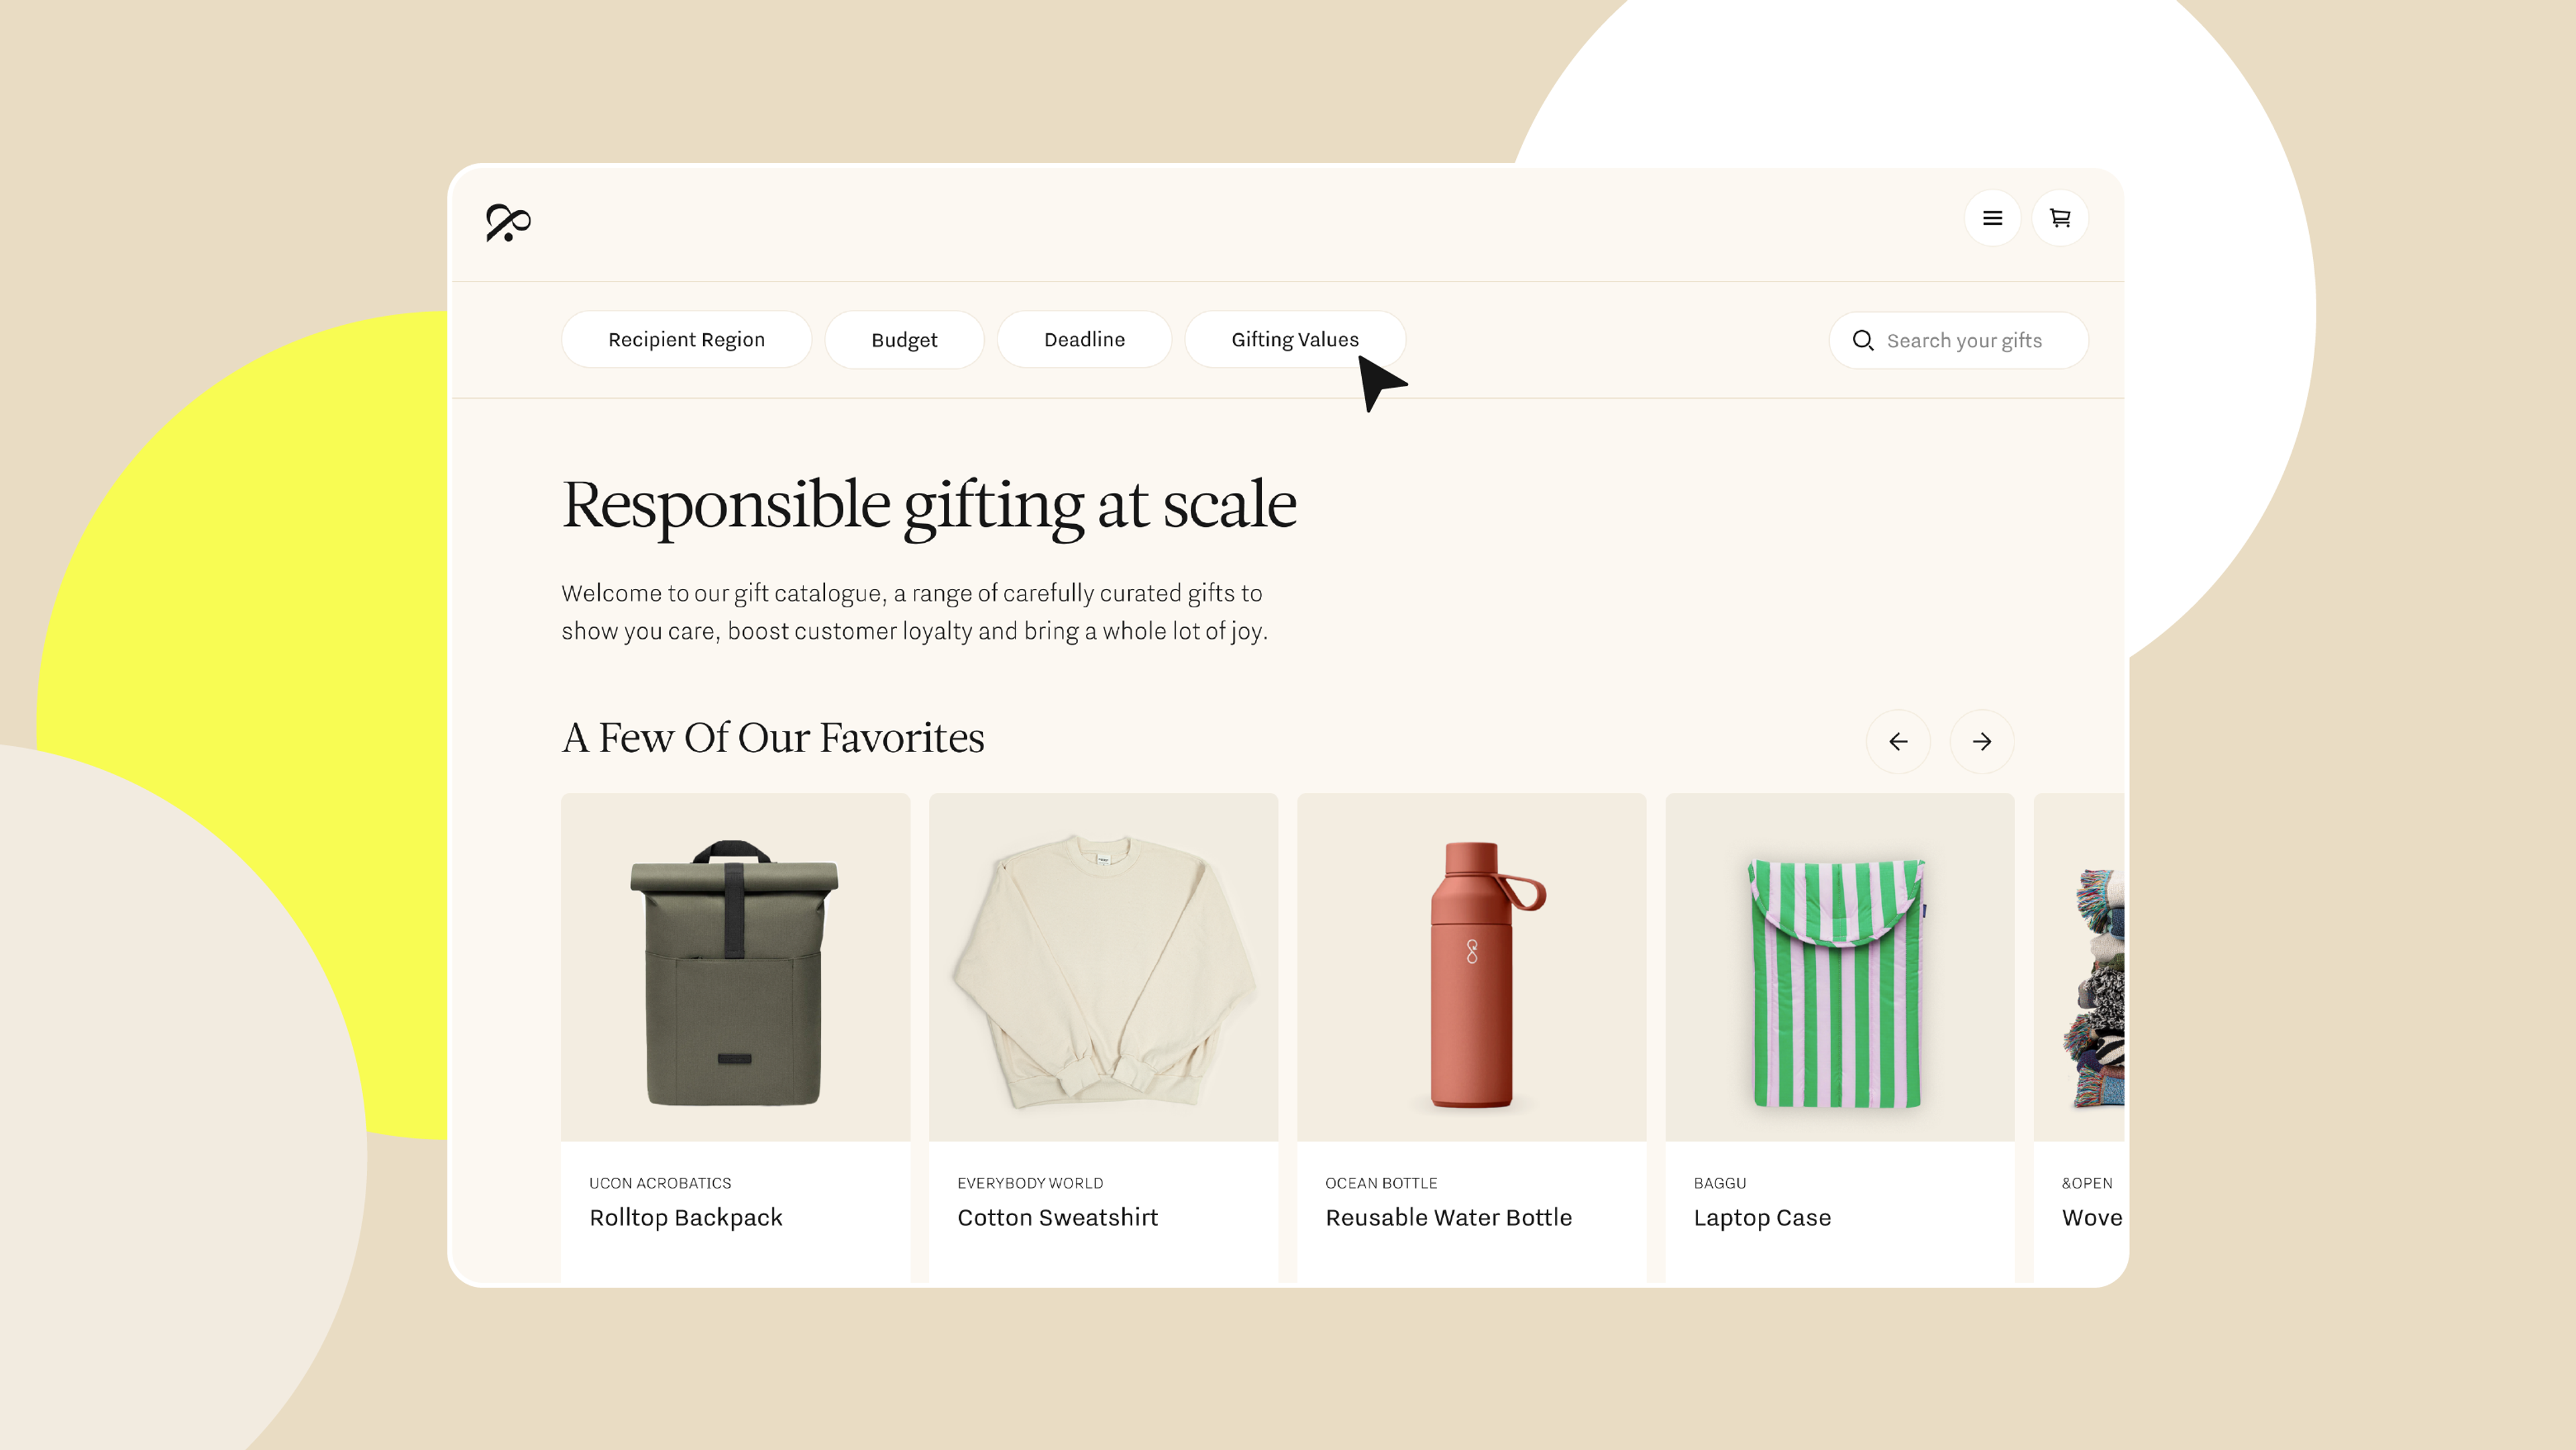2576x1450 pixels.
Task: Expand the Budget filter dropdown
Action: [x=904, y=338]
